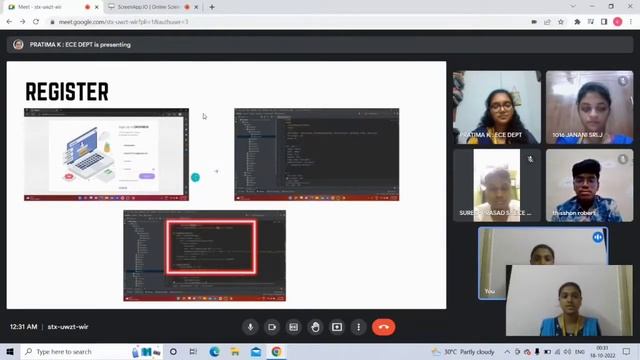Close the ScreenApp.IO browser tab

(x=196, y=7)
